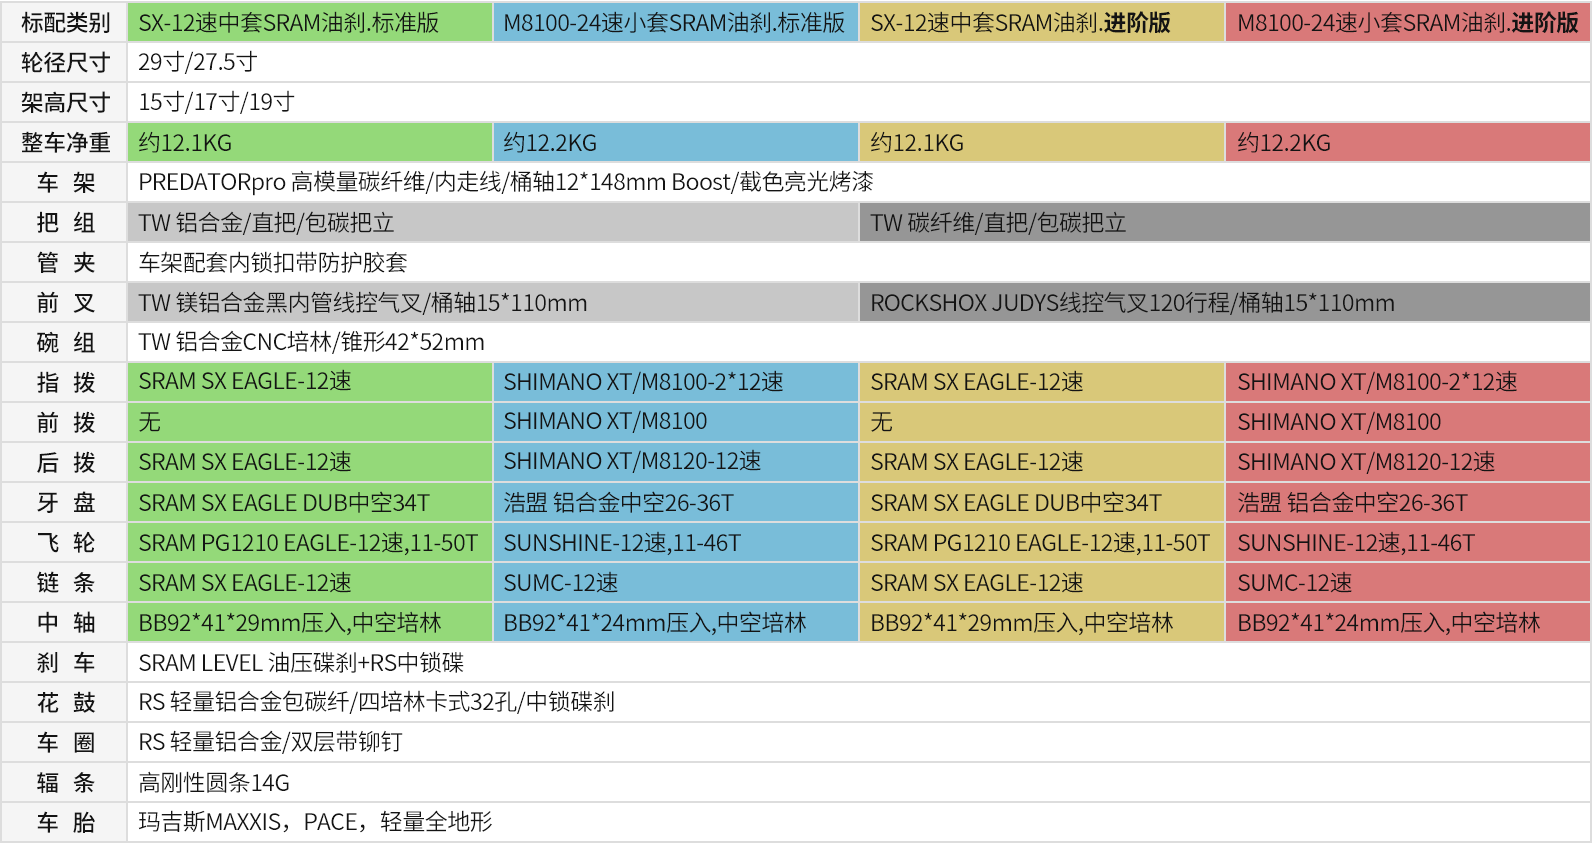Click the 车架配套内锁扣带防护胶套 seat clamp cell
The height and width of the screenshot is (843, 1592).
[x=273, y=262]
